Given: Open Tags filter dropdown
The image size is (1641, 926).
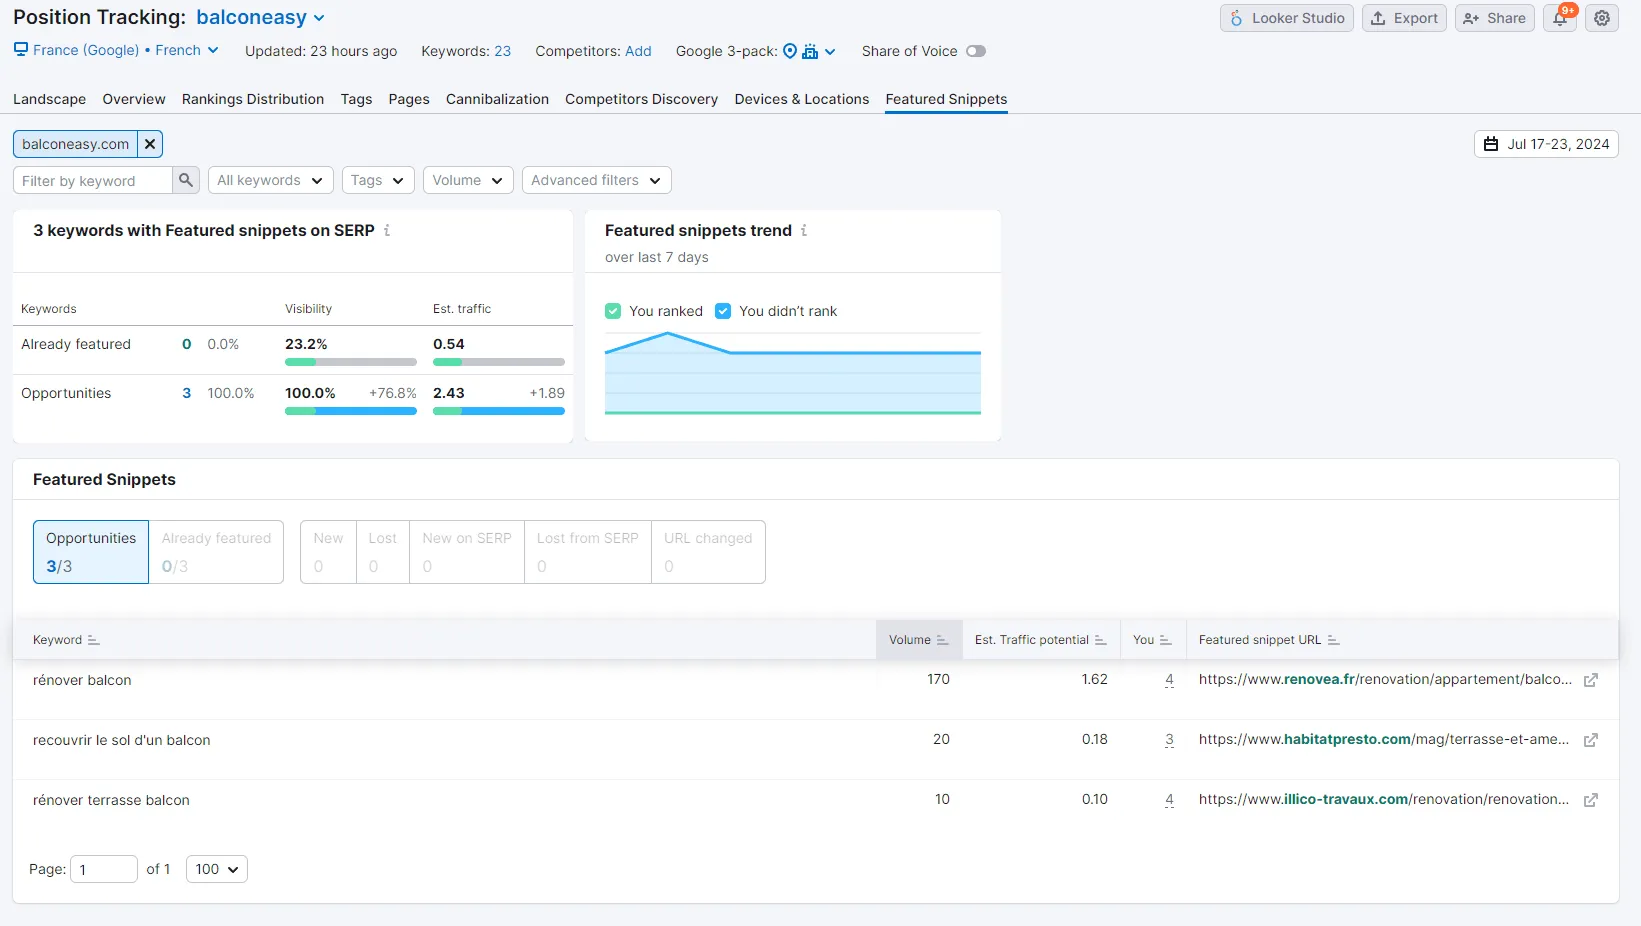Looking at the screenshot, I should pos(378,180).
